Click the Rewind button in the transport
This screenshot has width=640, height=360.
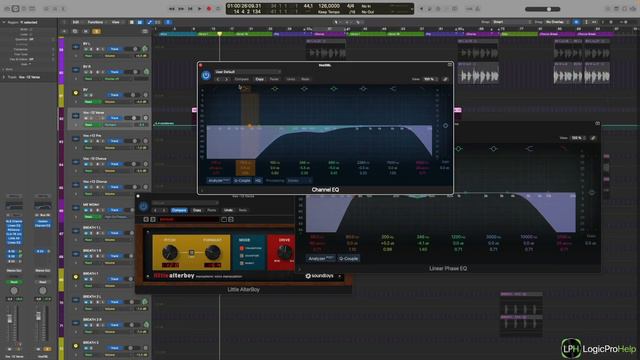[172, 9]
